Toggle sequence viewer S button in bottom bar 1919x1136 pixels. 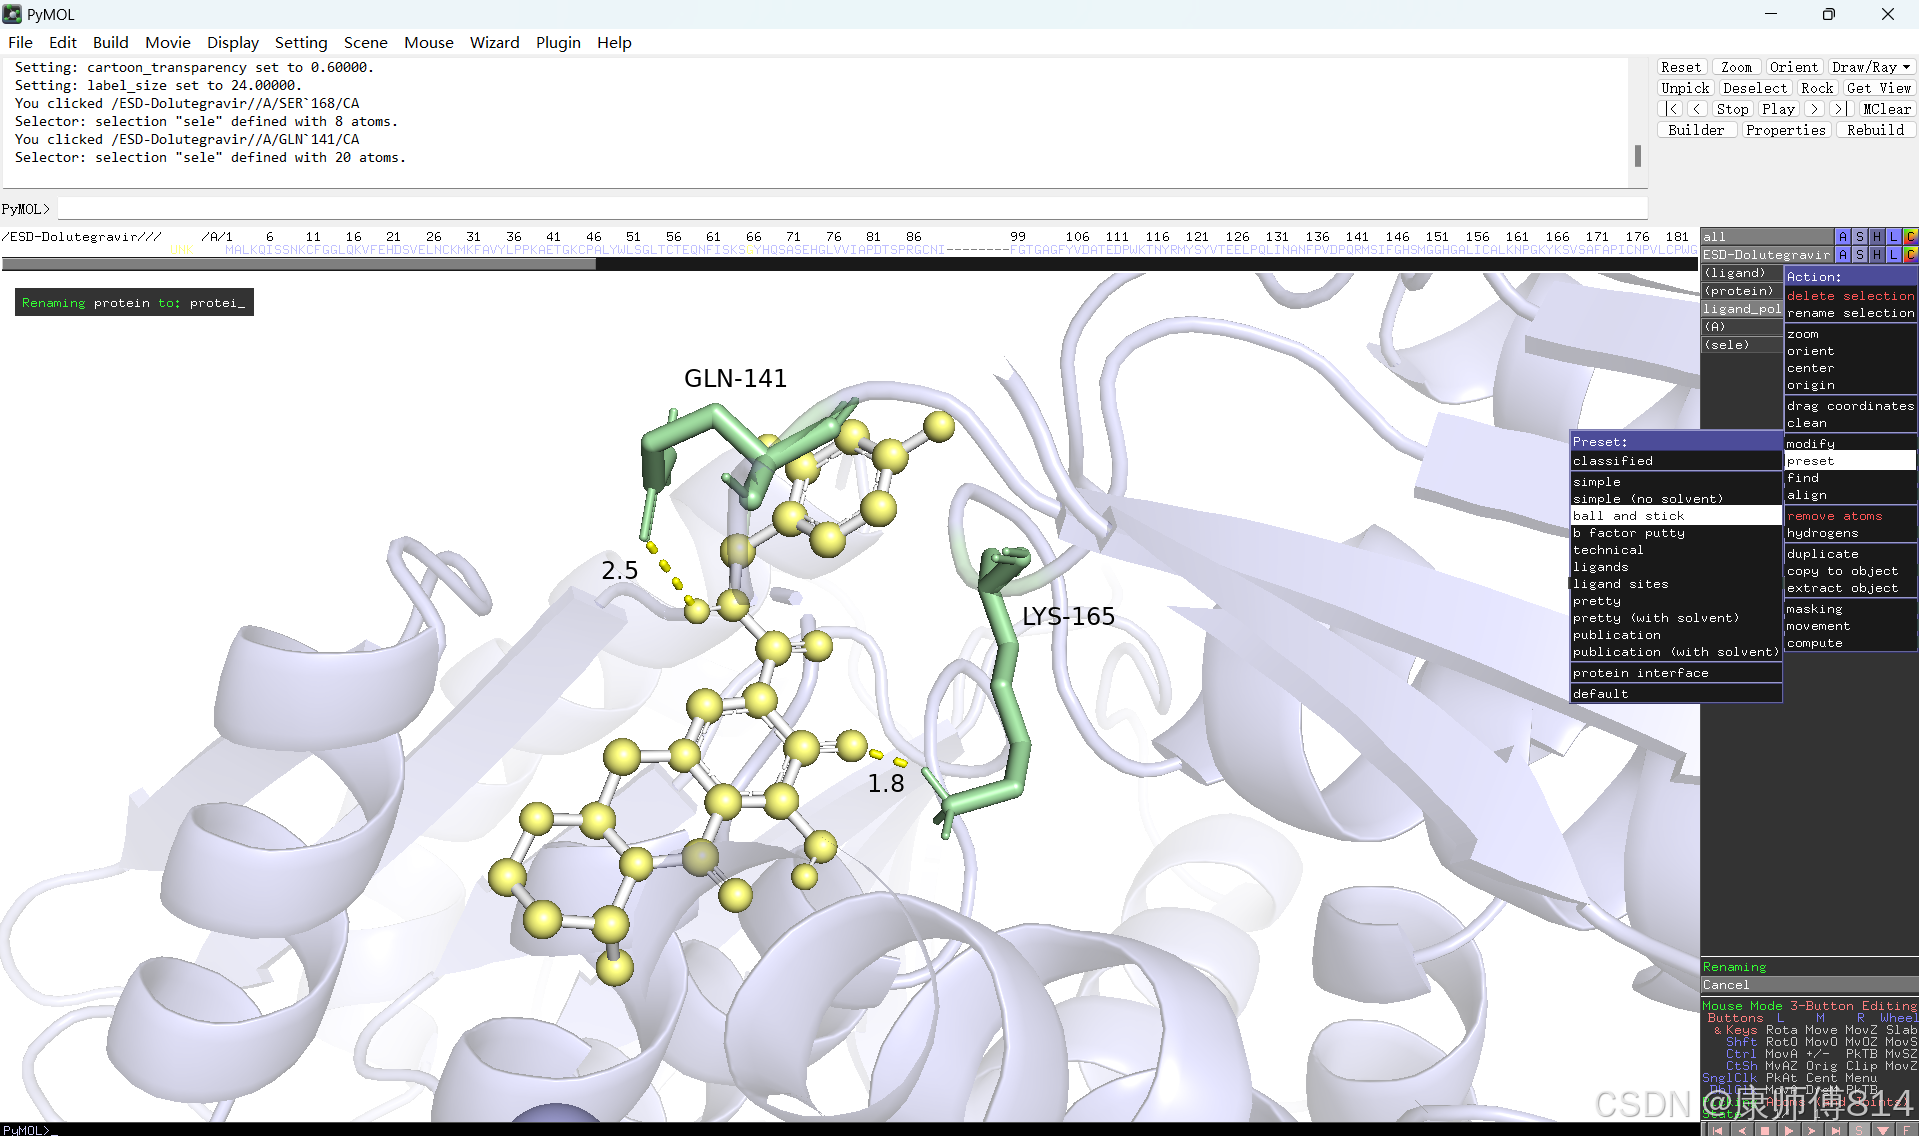click(x=1859, y=1130)
